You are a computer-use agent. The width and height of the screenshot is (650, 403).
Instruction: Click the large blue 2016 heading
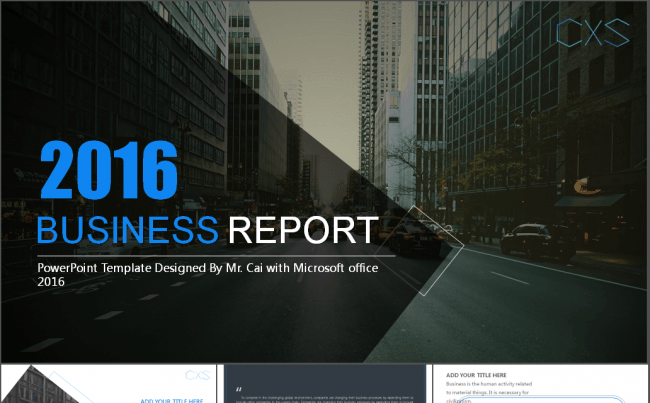point(109,170)
